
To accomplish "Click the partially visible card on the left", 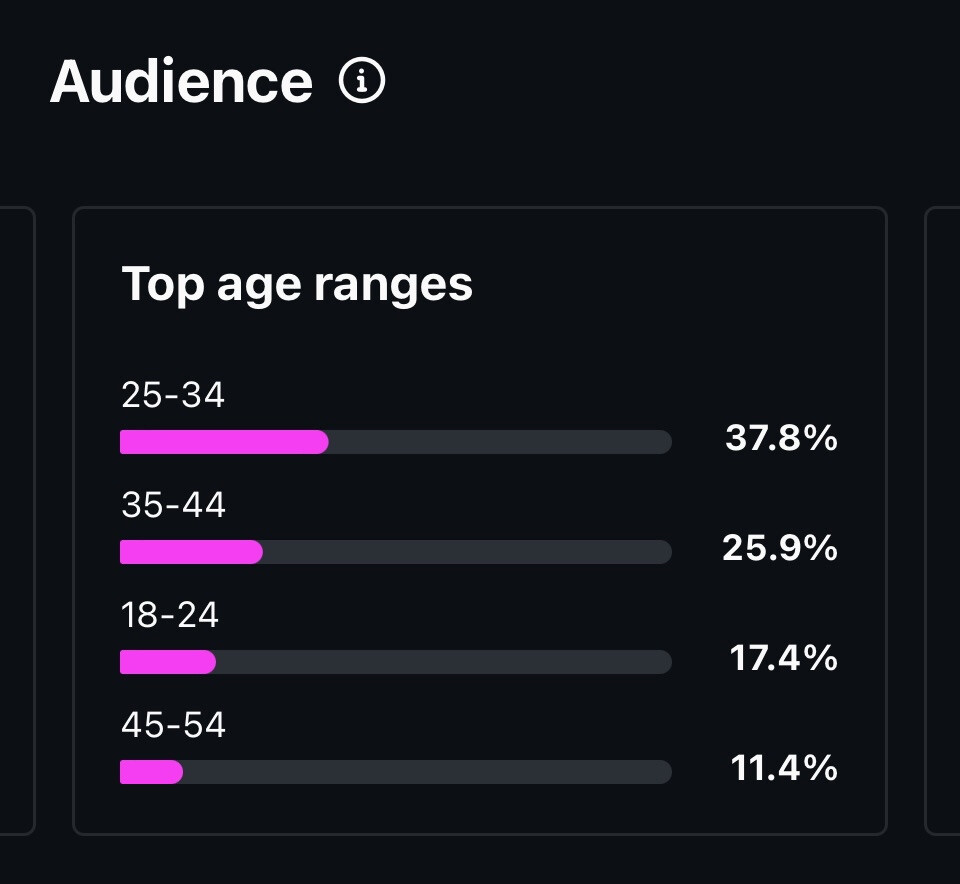I will coord(17,520).
